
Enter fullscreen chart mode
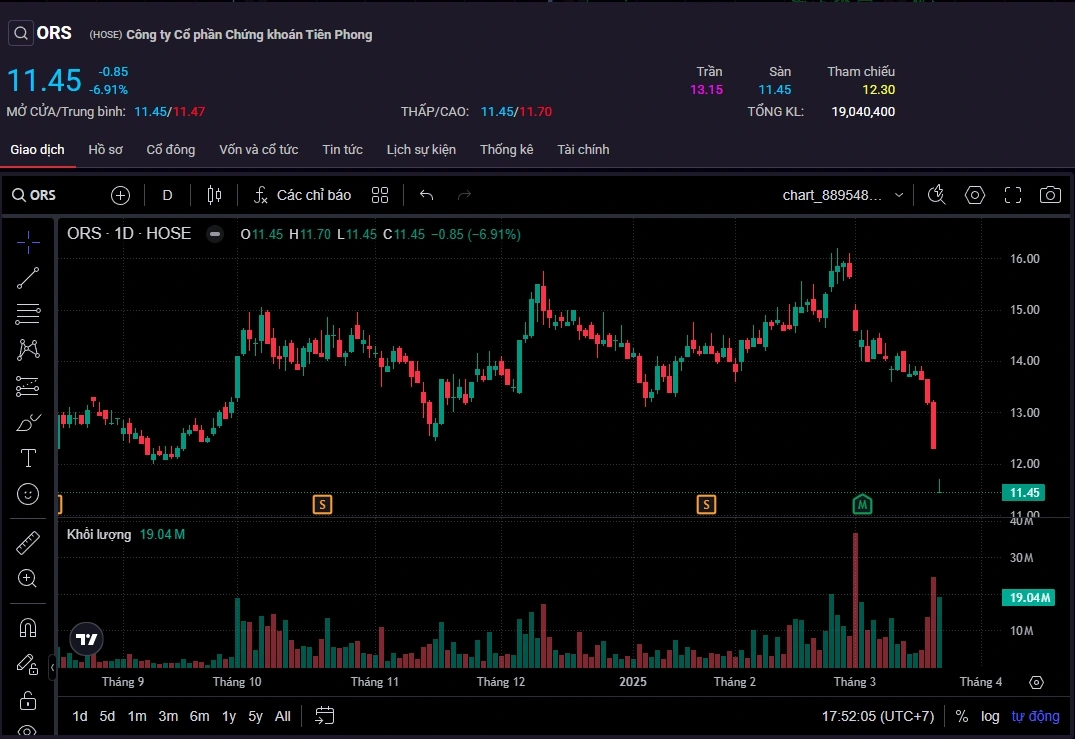[1013, 195]
